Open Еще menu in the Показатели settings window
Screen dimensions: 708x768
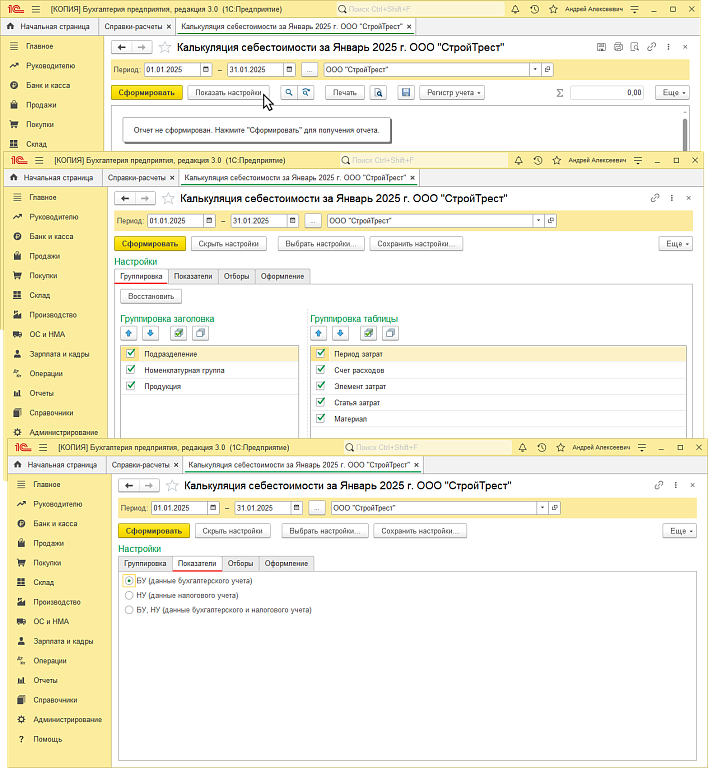680,531
